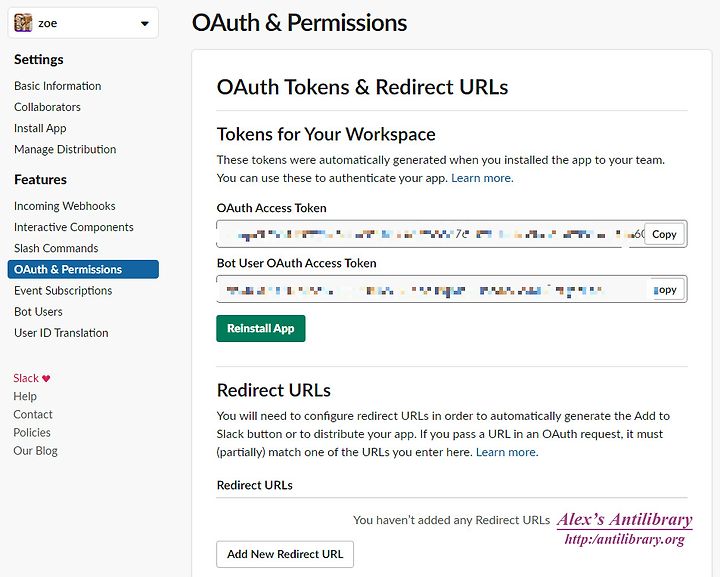
Task: Open Basic Information settings
Action: [x=57, y=86]
